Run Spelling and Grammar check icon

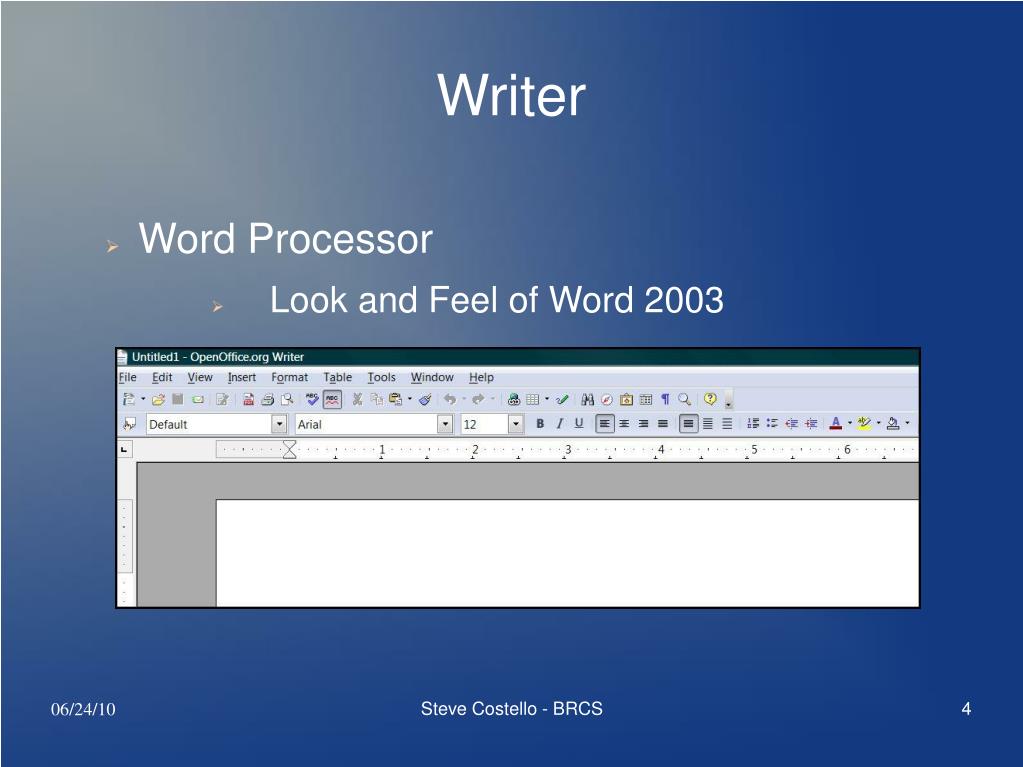click(x=313, y=399)
